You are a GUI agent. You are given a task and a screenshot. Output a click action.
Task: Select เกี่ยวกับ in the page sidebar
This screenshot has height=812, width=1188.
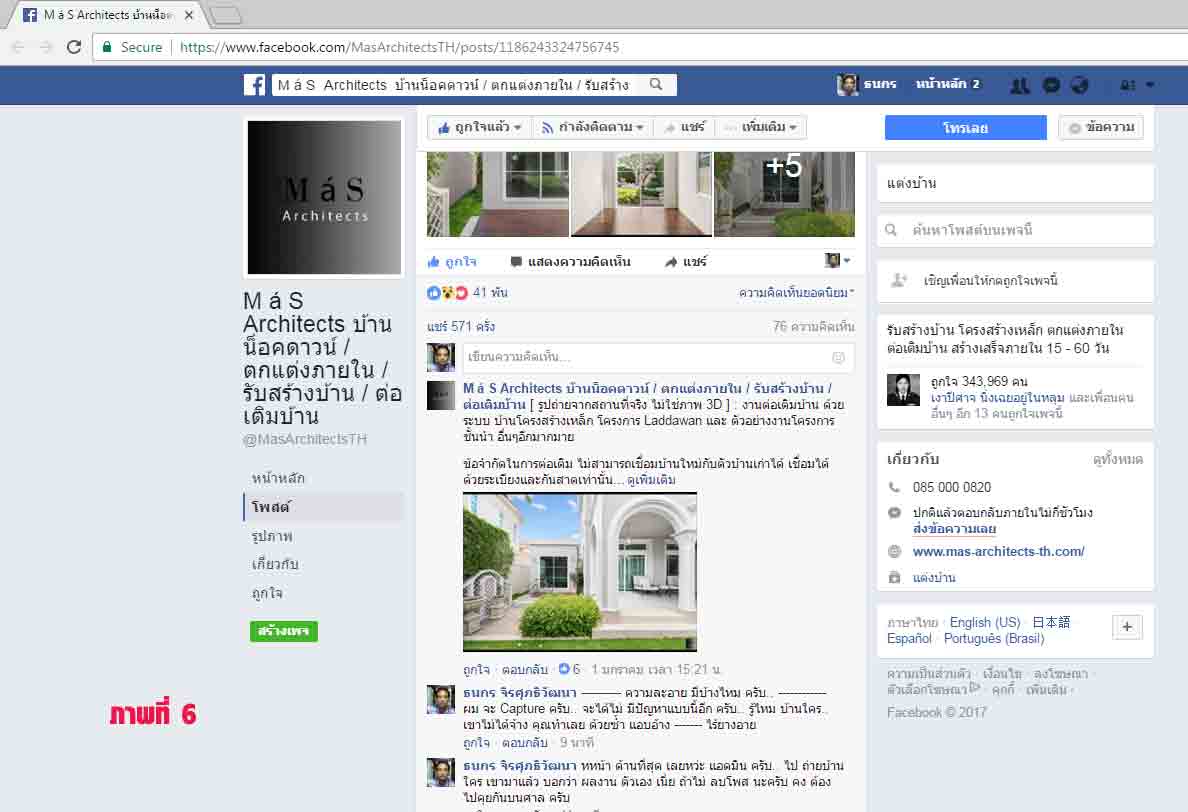pos(274,564)
